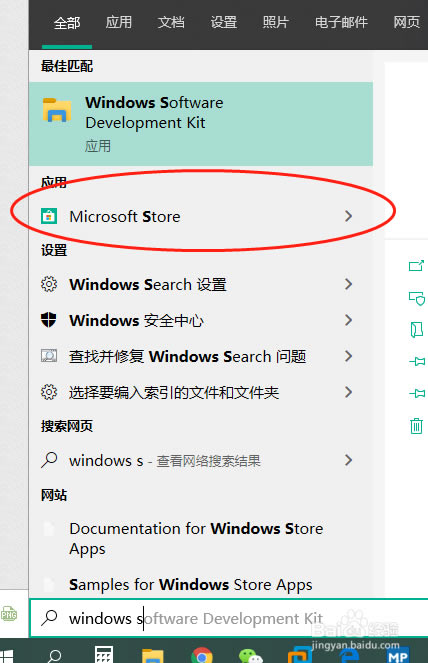Image resolution: width=428 pixels, height=663 pixels.
Task: Open Calculator from the taskbar
Action: click(104, 655)
